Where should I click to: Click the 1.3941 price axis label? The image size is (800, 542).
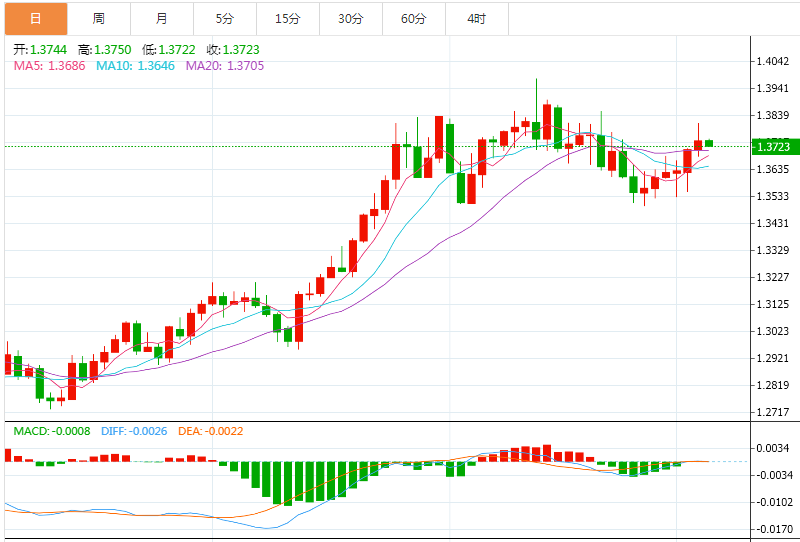click(773, 89)
